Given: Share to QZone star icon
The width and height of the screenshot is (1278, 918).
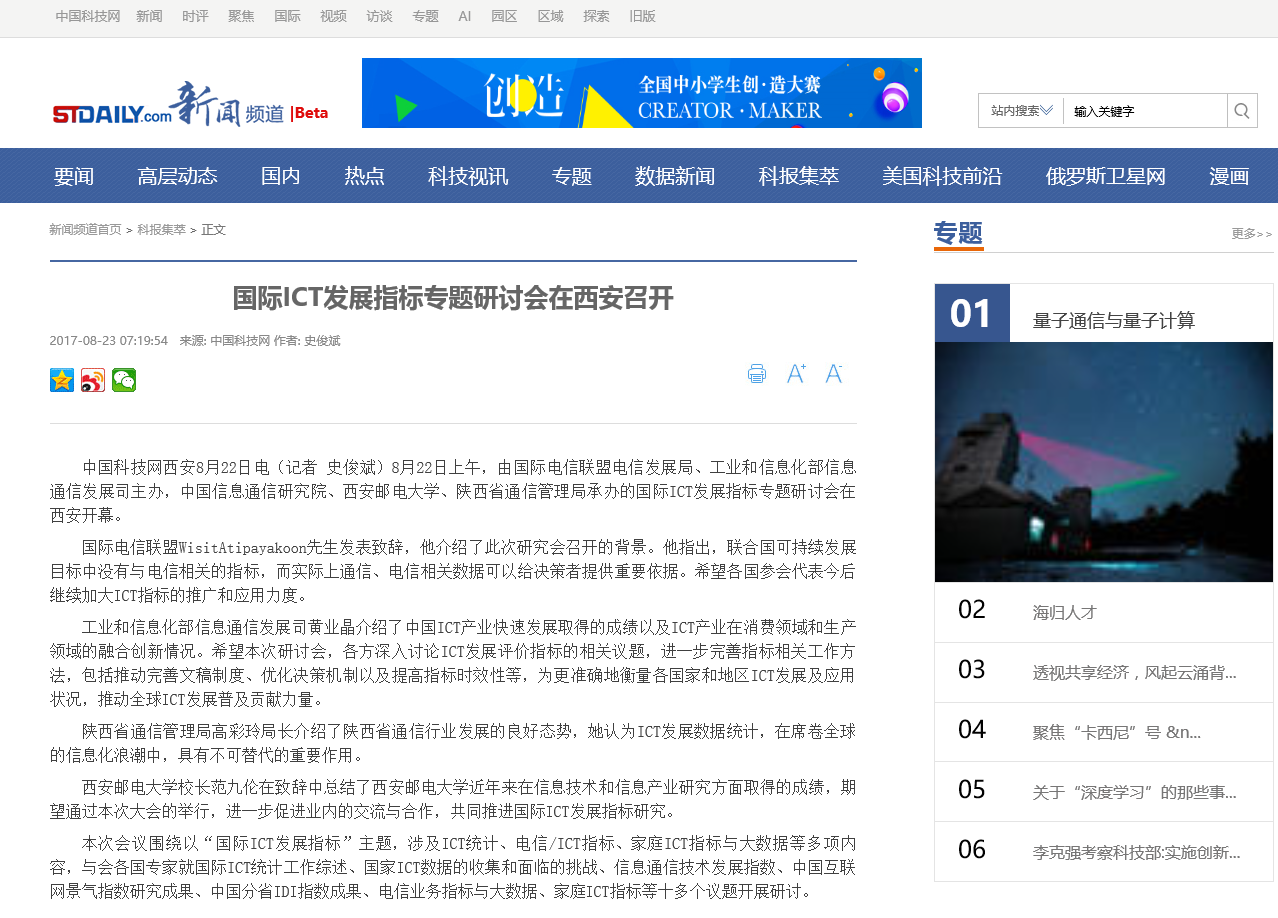Looking at the screenshot, I should coord(62,380).
